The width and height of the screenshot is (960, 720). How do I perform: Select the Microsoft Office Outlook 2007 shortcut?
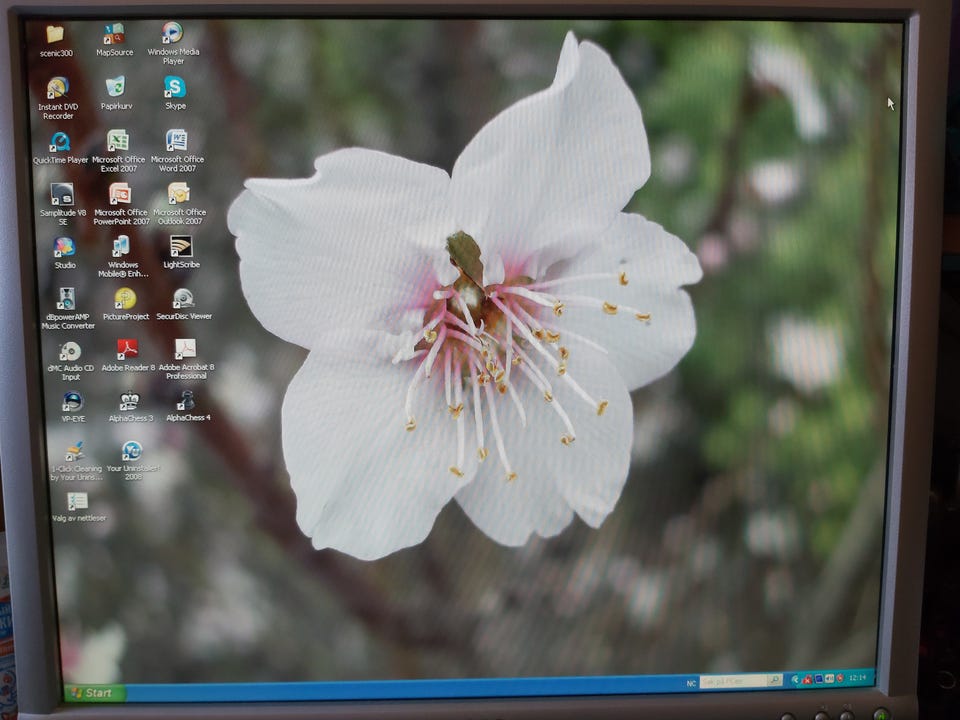(x=179, y=194)
